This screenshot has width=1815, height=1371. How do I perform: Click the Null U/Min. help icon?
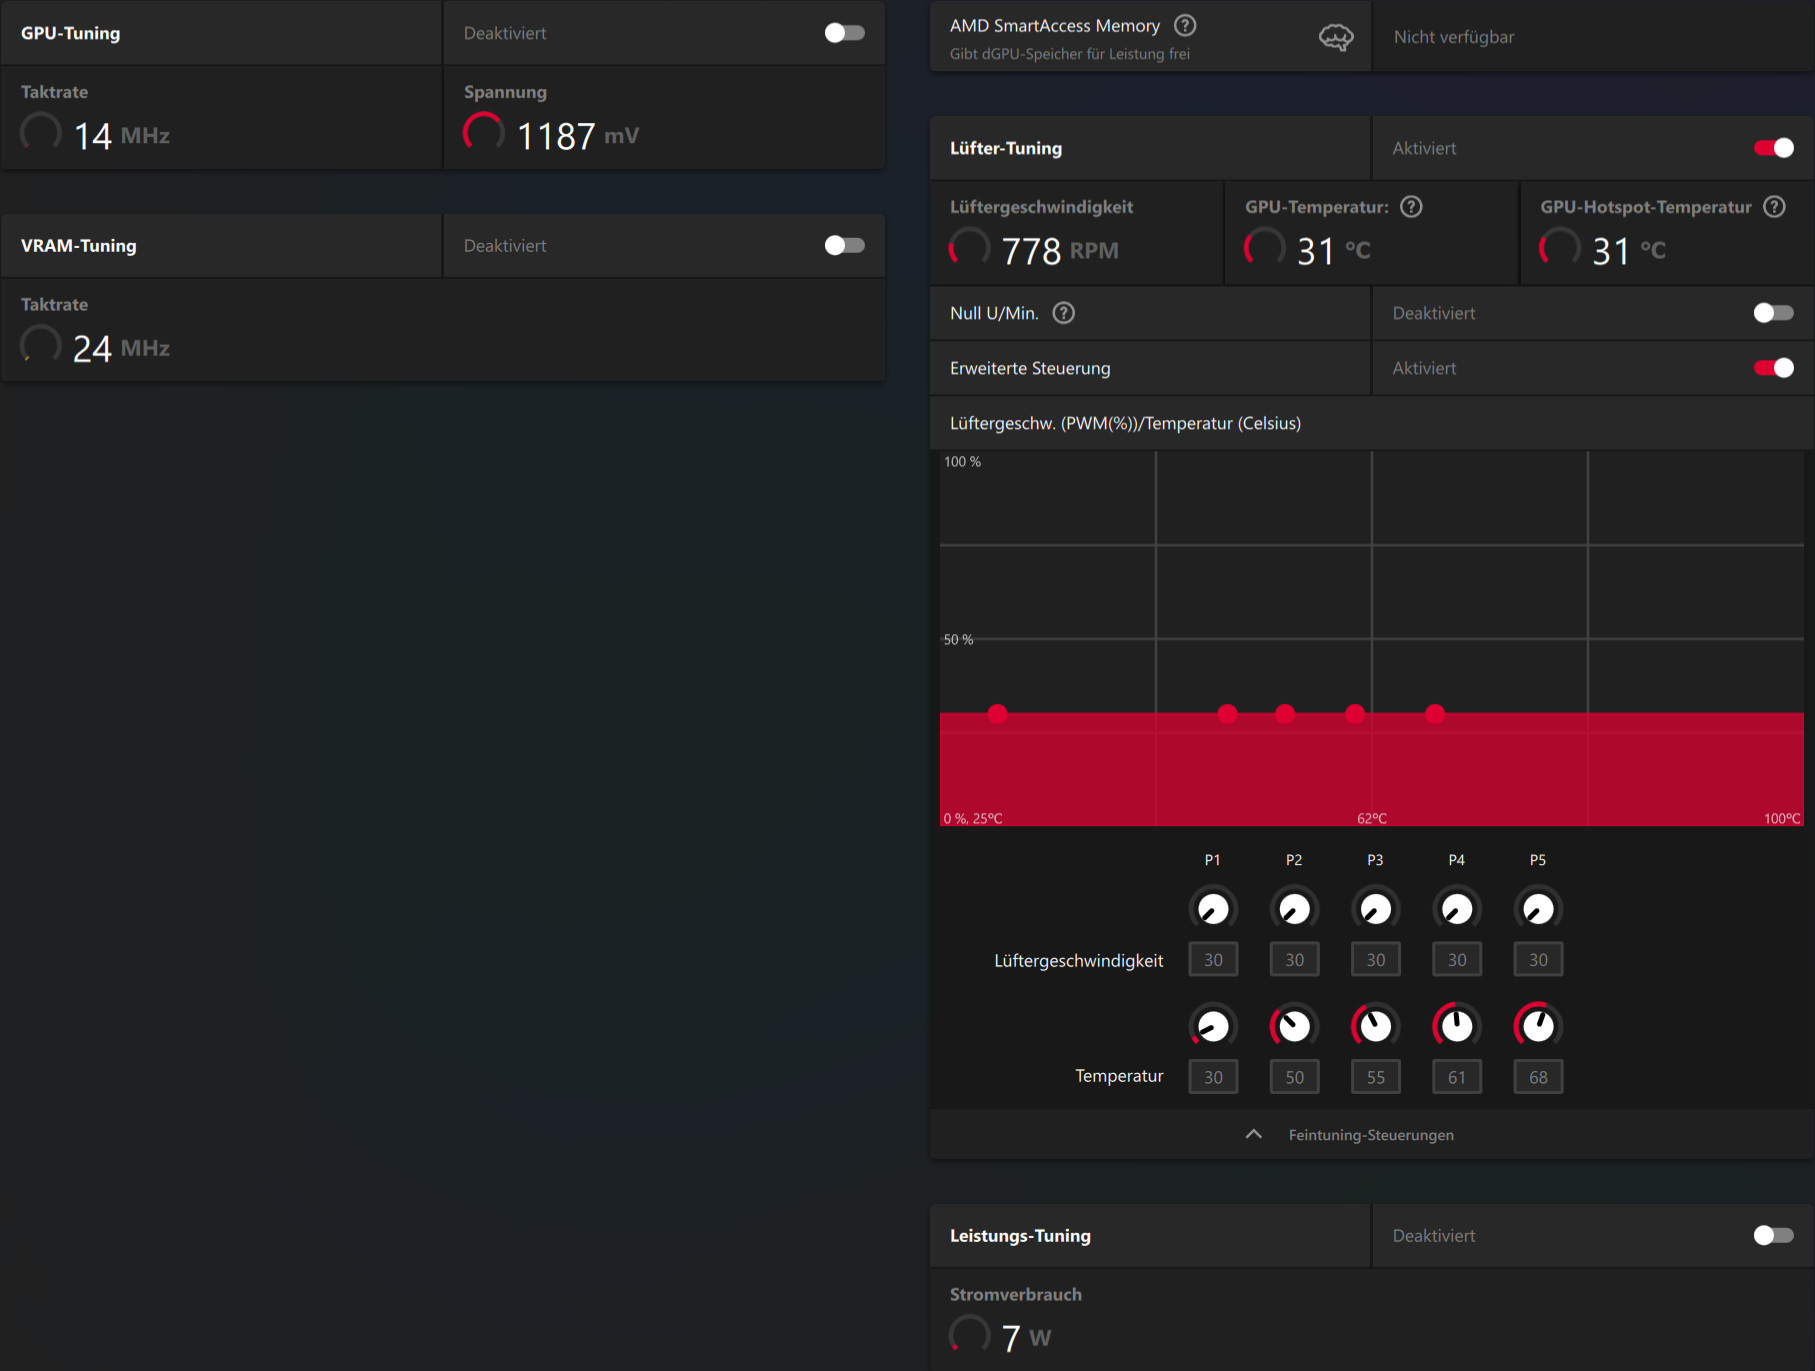point(1064,313)
